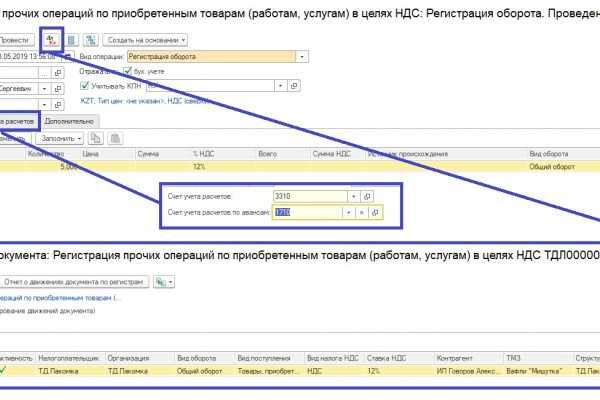The height and width of the screenshot is (400, 600).
Task: Click green export icon beside the report button
Action: (161, 283)
